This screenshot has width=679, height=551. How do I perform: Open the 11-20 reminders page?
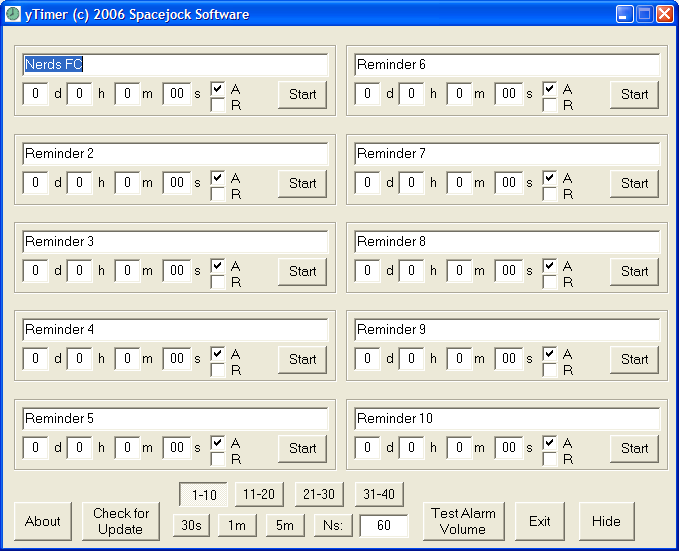tap(260, 494)
